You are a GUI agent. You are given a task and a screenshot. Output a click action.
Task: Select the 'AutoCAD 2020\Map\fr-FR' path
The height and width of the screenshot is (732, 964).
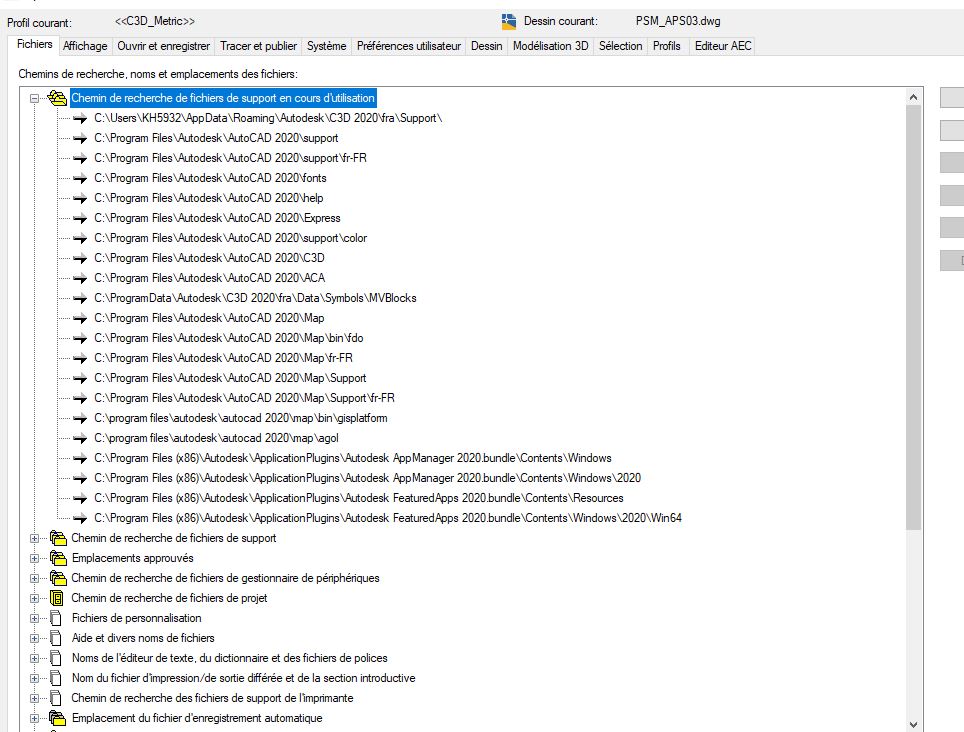click(x=223, y=358)
